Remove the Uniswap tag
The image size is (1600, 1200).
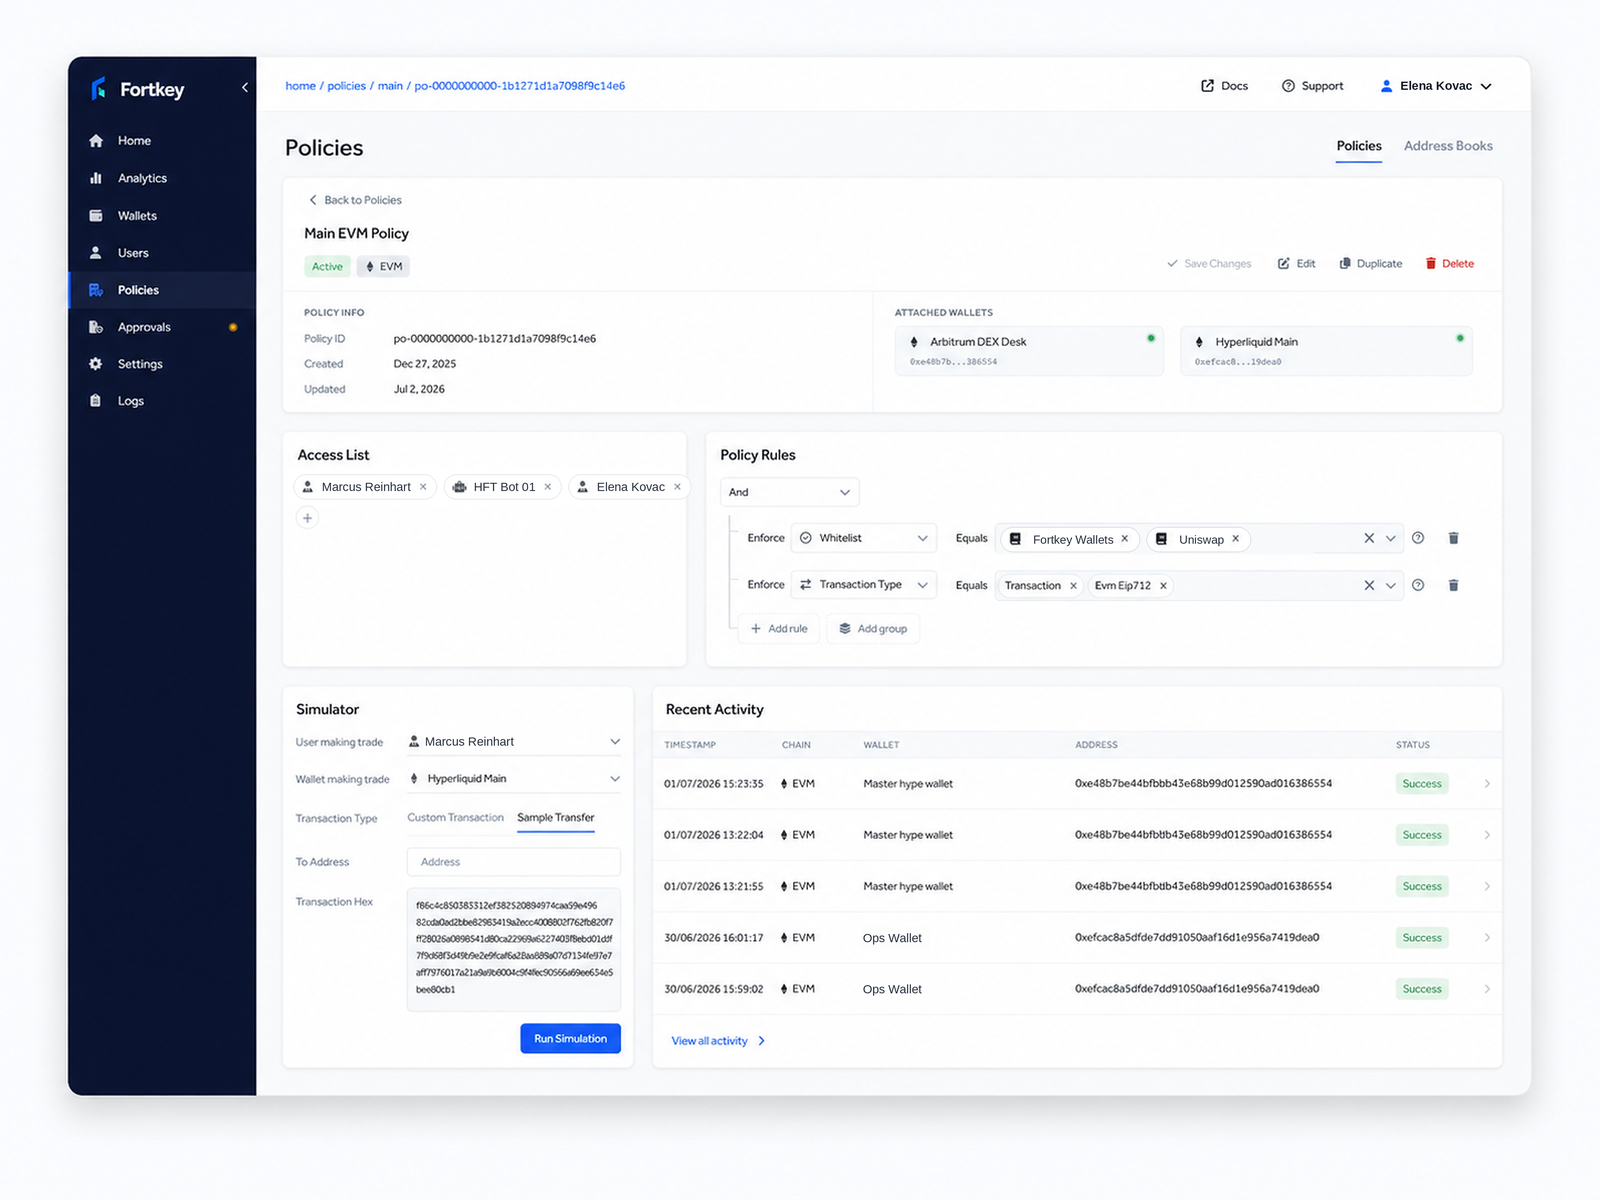(x=1236, y=539)
